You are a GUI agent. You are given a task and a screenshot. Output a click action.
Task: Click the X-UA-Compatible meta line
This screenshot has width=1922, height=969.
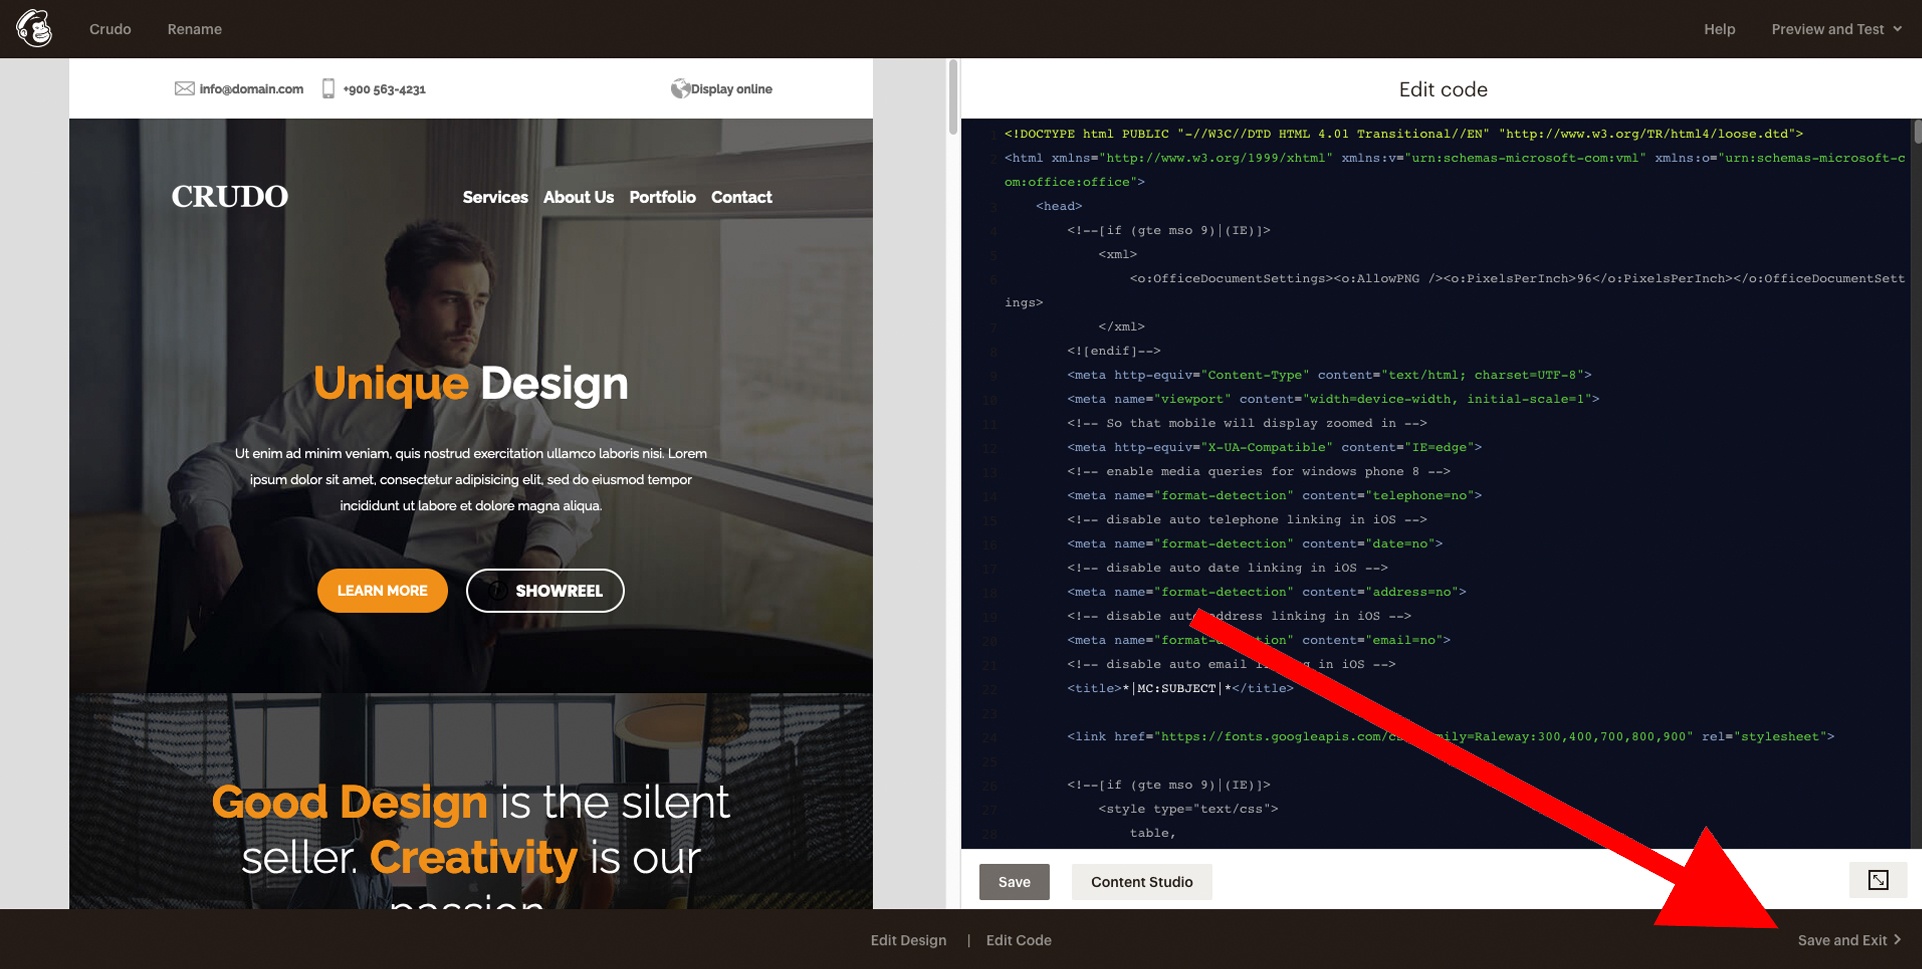click(x=1274, y=447)
